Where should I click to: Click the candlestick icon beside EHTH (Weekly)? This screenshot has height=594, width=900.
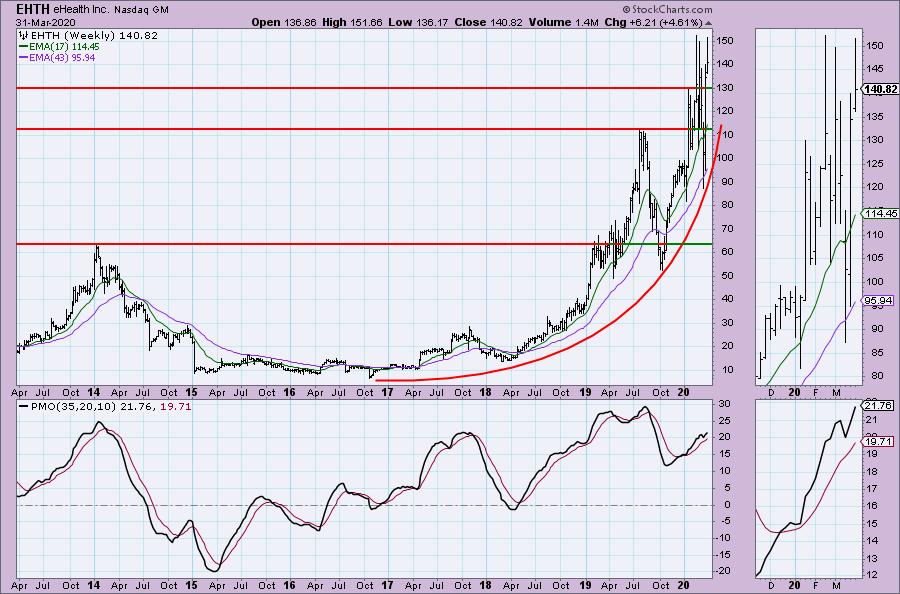point(23,35)
